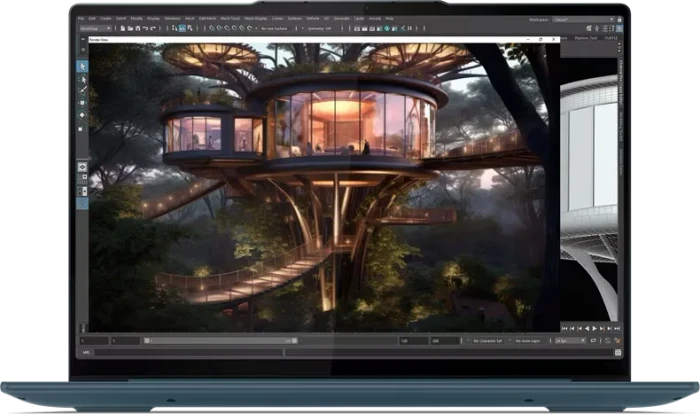
Task: Play the animation forwards
Action: click(595, 329)
